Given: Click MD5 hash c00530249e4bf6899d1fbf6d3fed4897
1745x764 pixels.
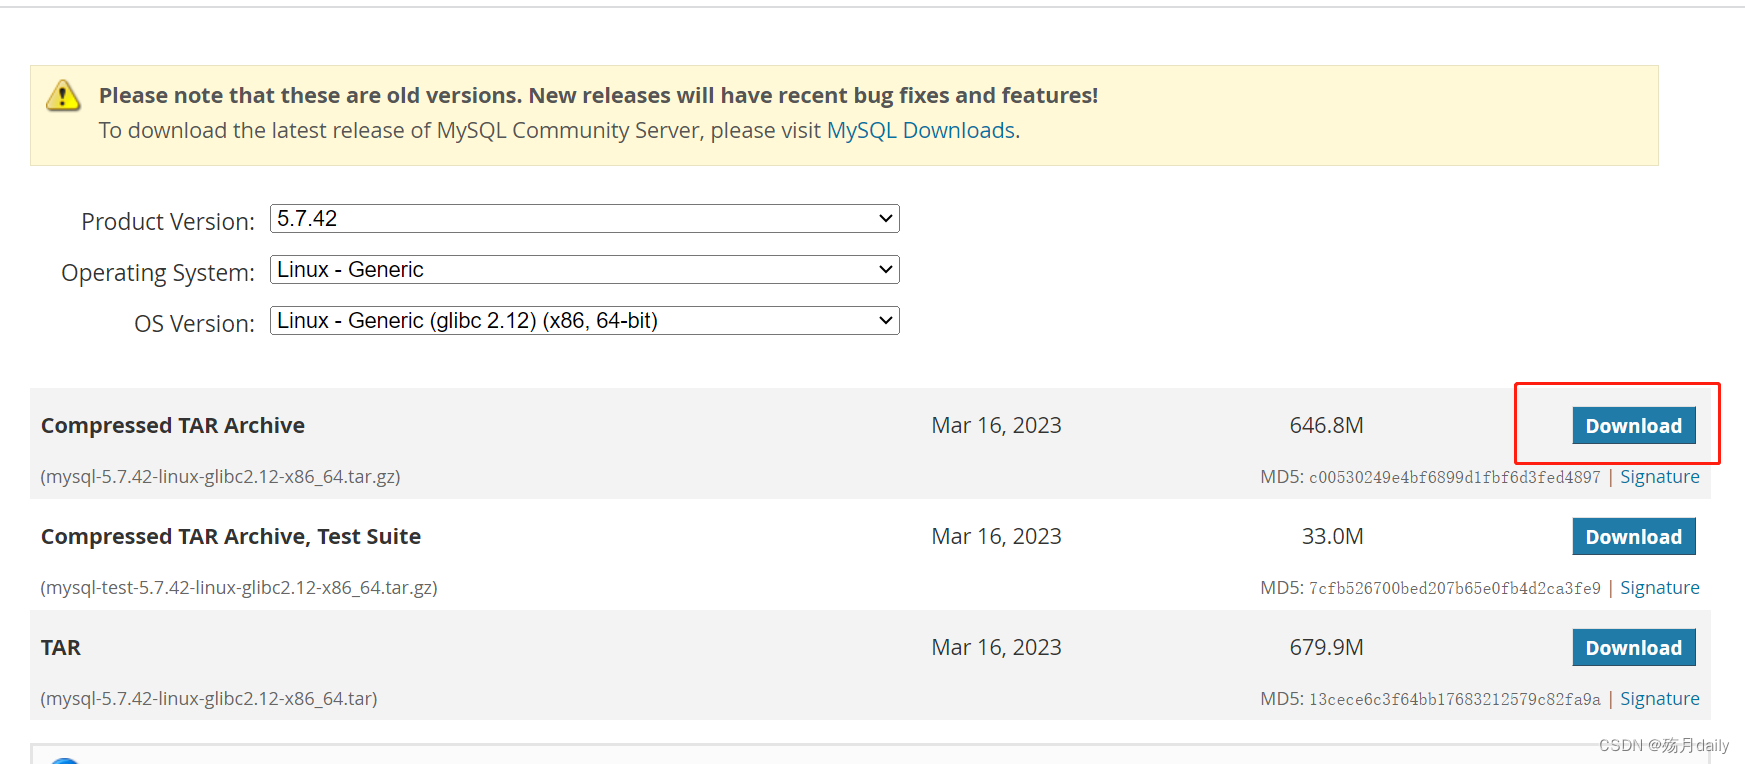Looking at the screenshot, I should (x=1455, y=478).
